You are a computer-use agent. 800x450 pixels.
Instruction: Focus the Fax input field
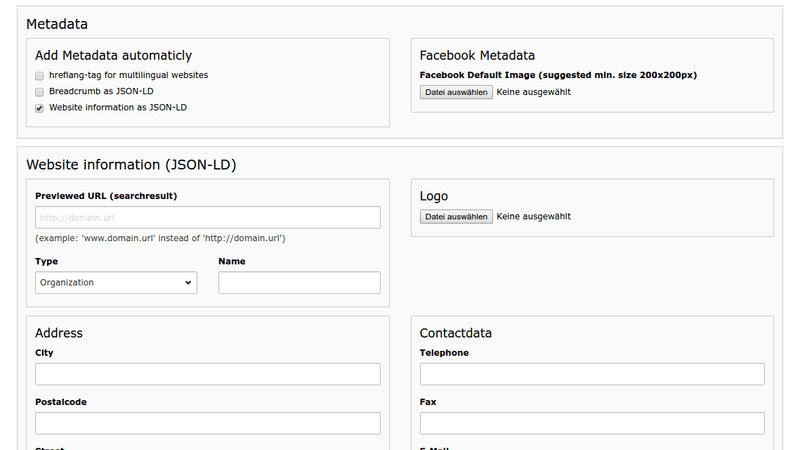[592, 423]
